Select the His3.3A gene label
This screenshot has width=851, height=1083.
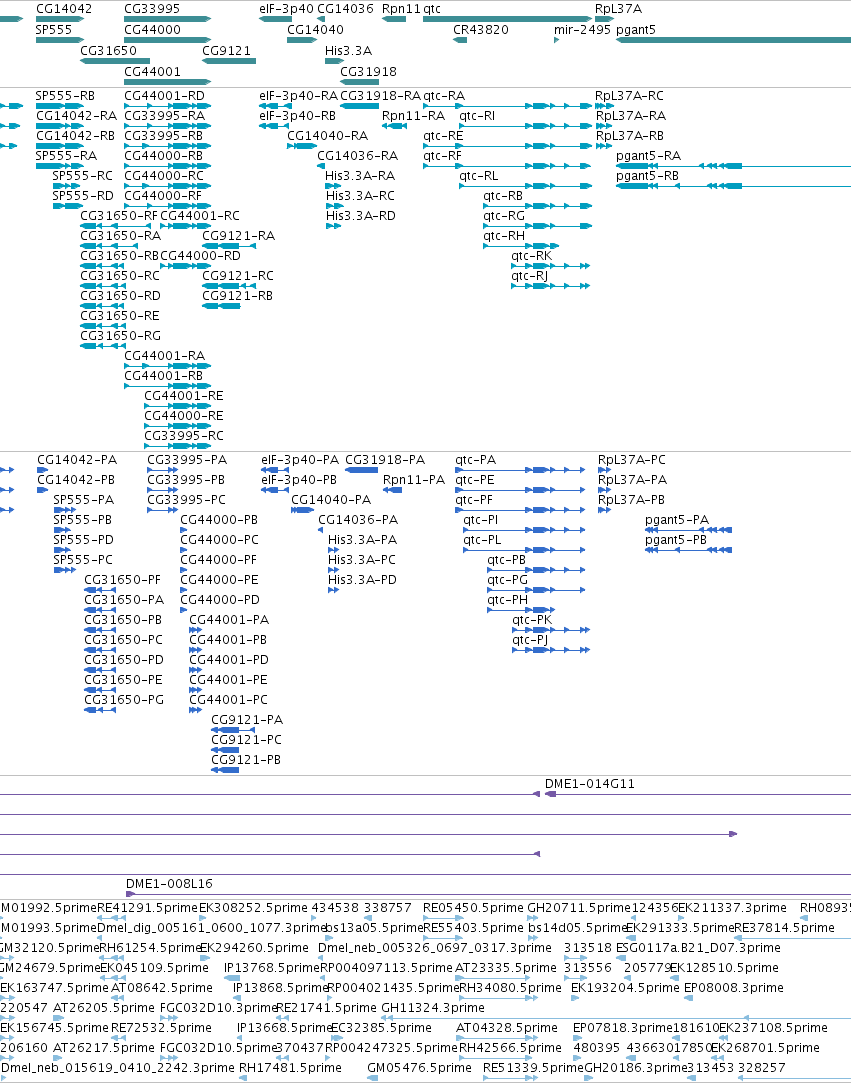point(349,50)
